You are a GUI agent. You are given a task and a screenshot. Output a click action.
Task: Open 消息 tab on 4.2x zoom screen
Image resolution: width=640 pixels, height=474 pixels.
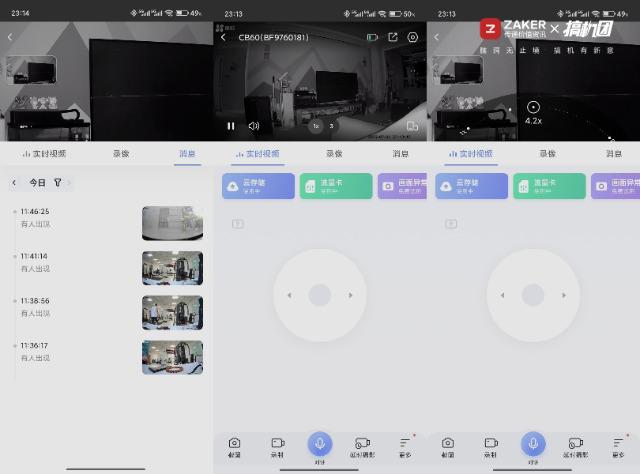pyautogui.click(x=614, y=154)
